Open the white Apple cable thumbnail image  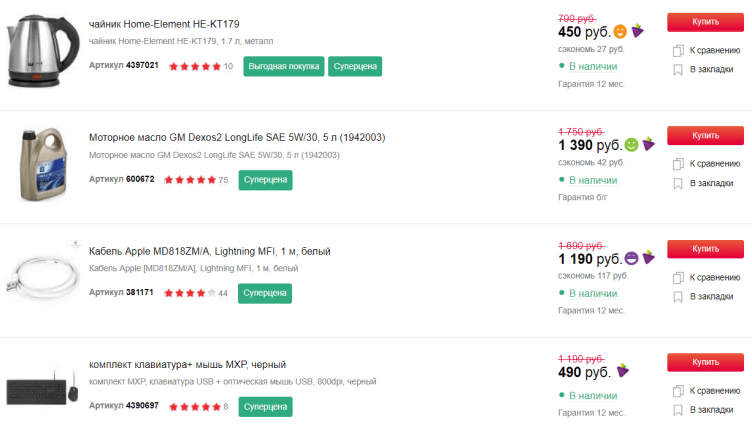43,272
